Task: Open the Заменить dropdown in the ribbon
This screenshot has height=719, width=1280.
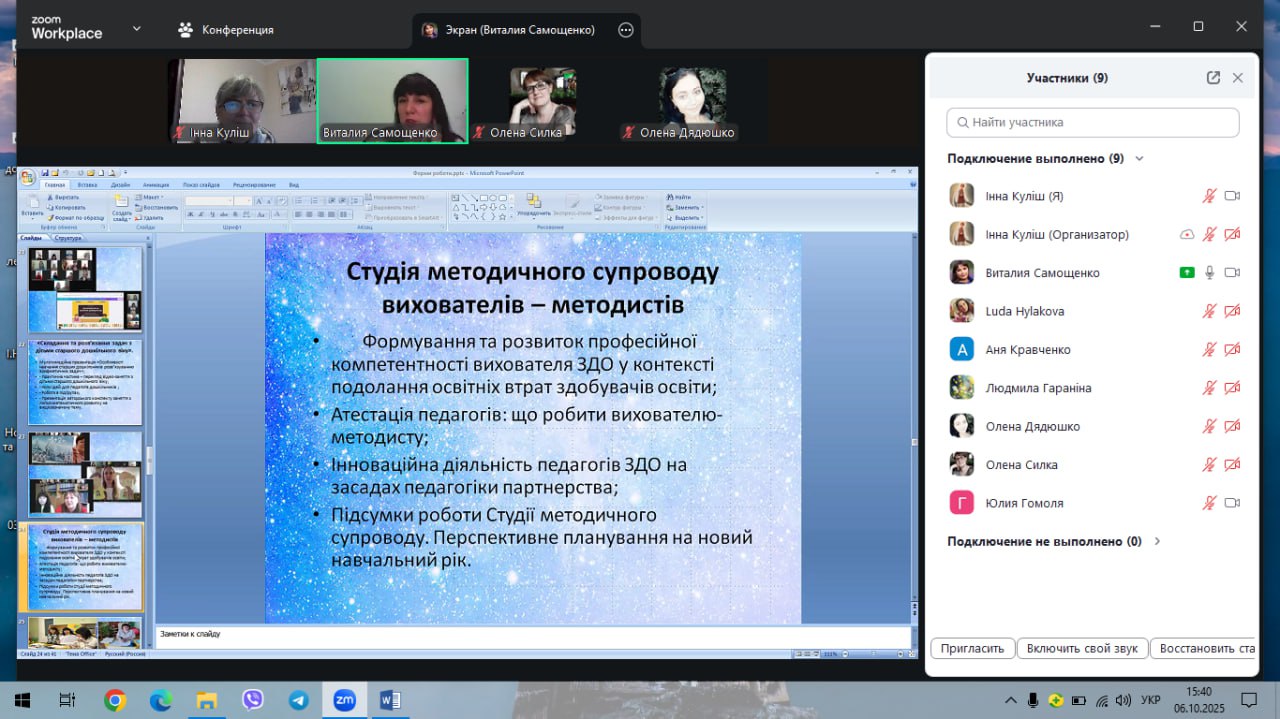Action: coord(684,207)
